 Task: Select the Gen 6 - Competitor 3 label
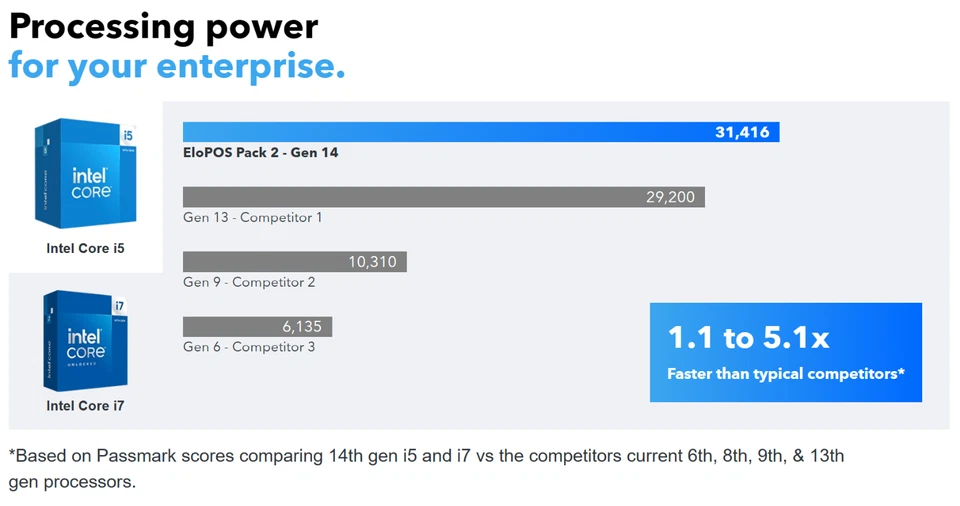(x=249, y=347)
